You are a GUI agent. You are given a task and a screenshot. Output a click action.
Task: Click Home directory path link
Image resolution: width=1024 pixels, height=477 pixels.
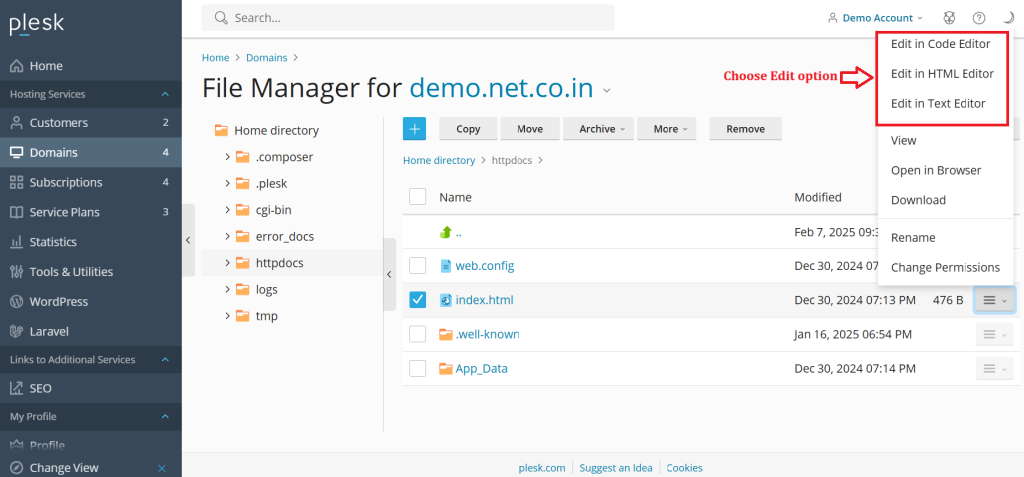(x=439, y=160)
